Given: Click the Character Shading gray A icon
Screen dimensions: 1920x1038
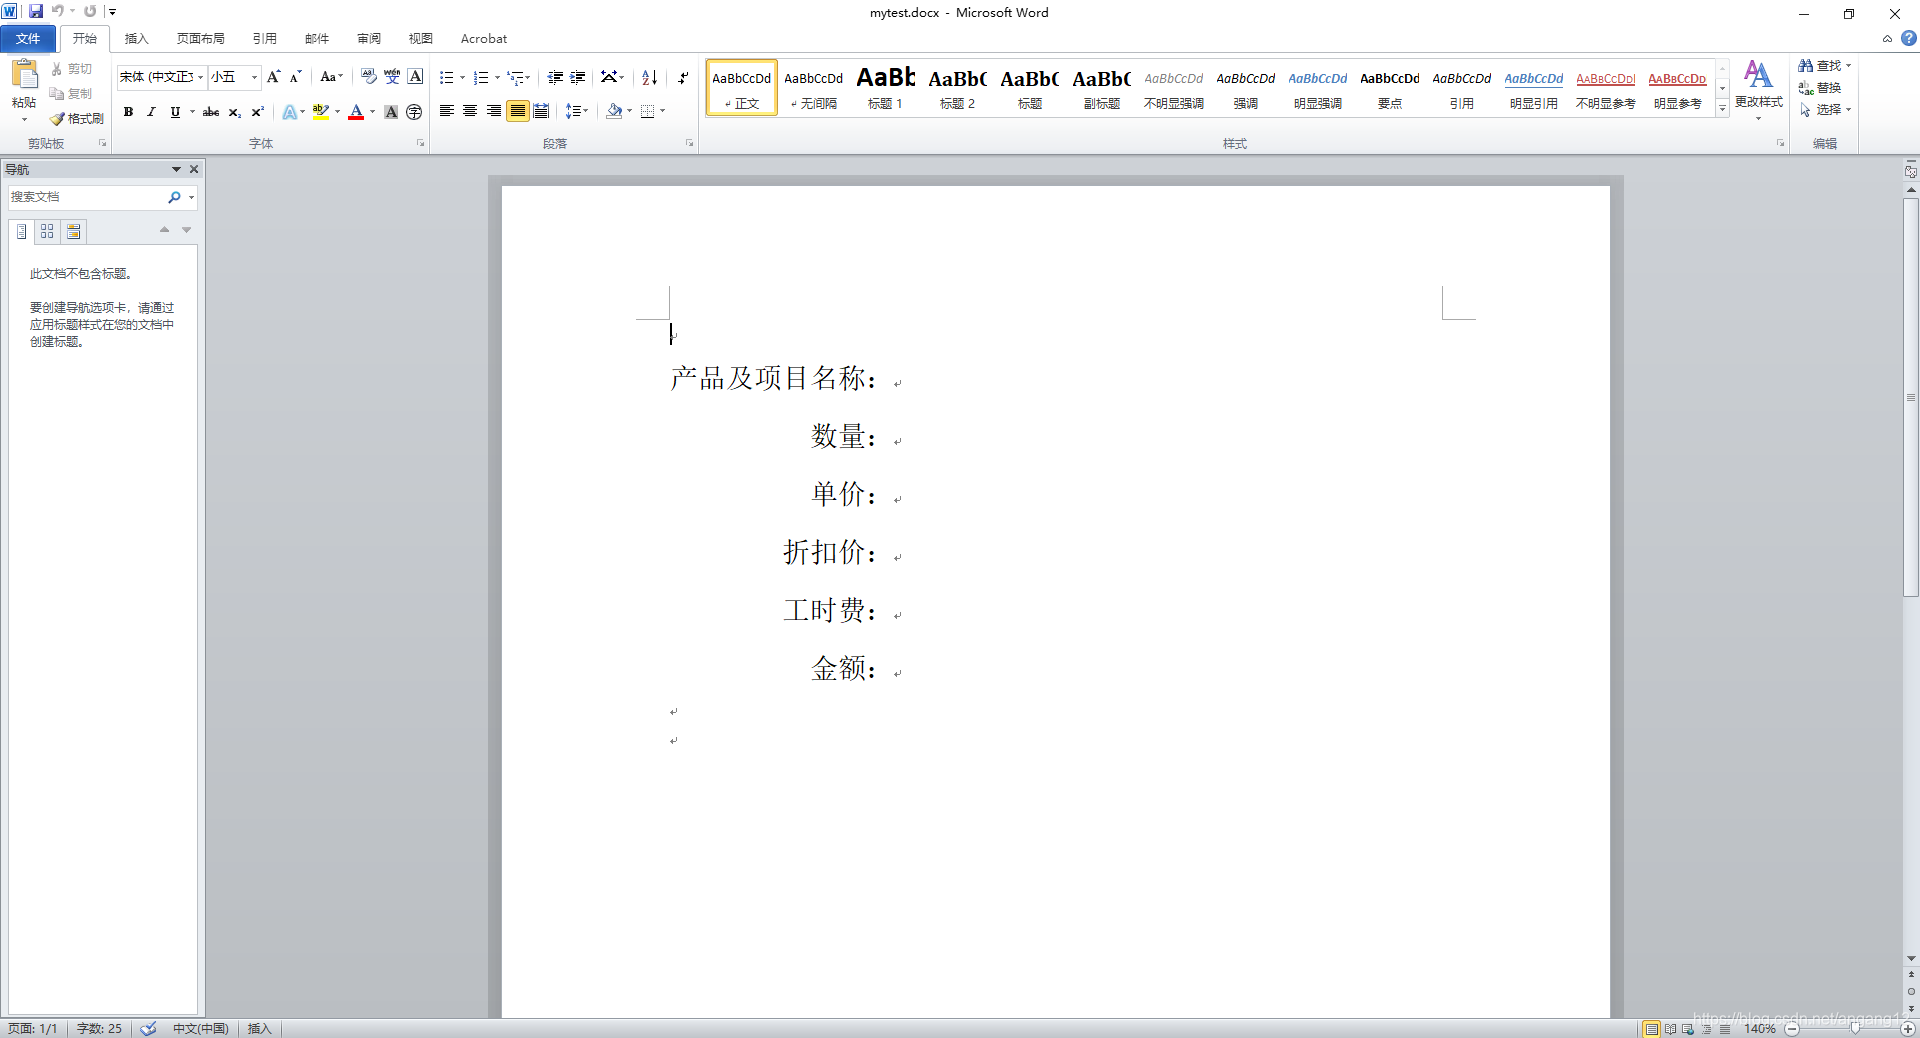Looking at the screenshot, I should (x=391, y=112).
